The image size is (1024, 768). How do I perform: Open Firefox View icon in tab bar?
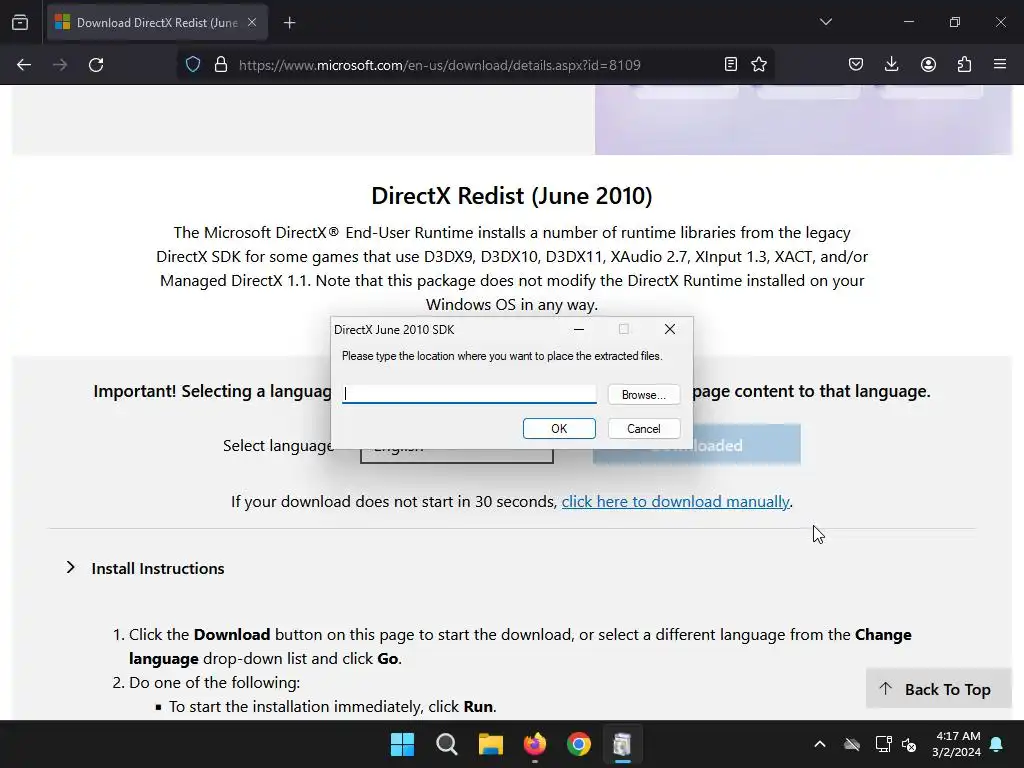[20, 22]
